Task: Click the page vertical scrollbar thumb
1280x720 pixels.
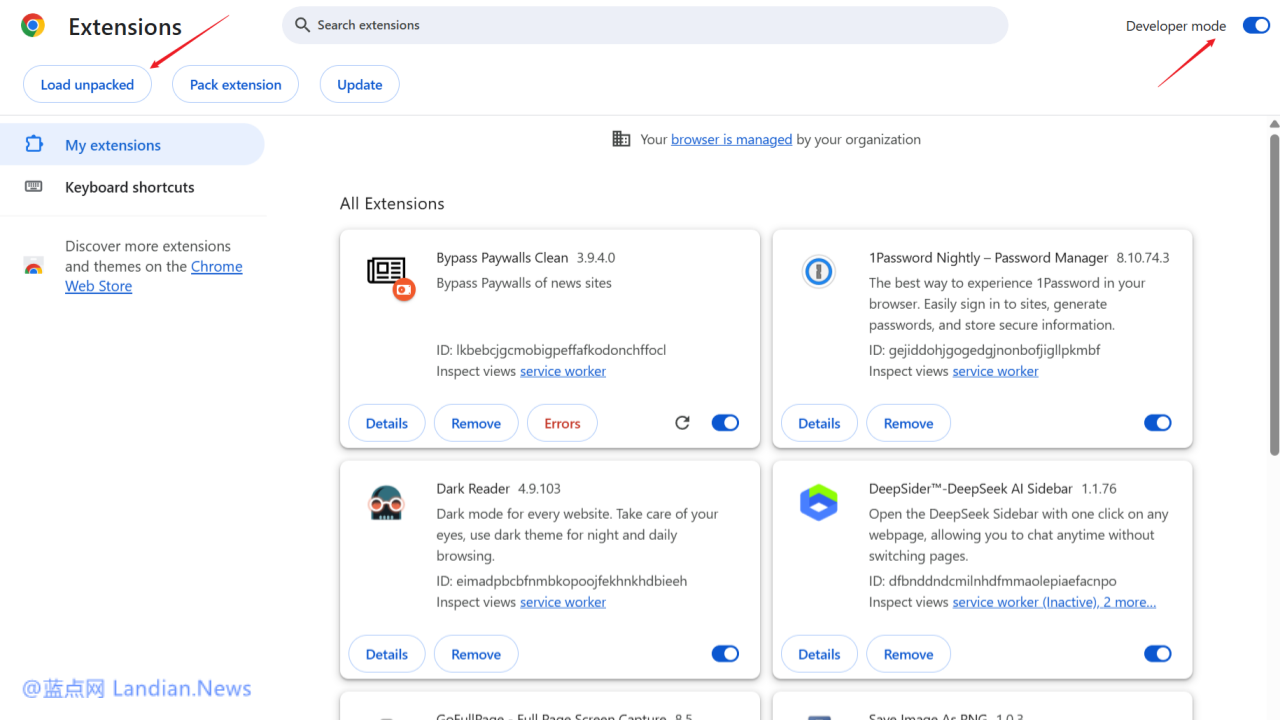Action: [1274, 295]
